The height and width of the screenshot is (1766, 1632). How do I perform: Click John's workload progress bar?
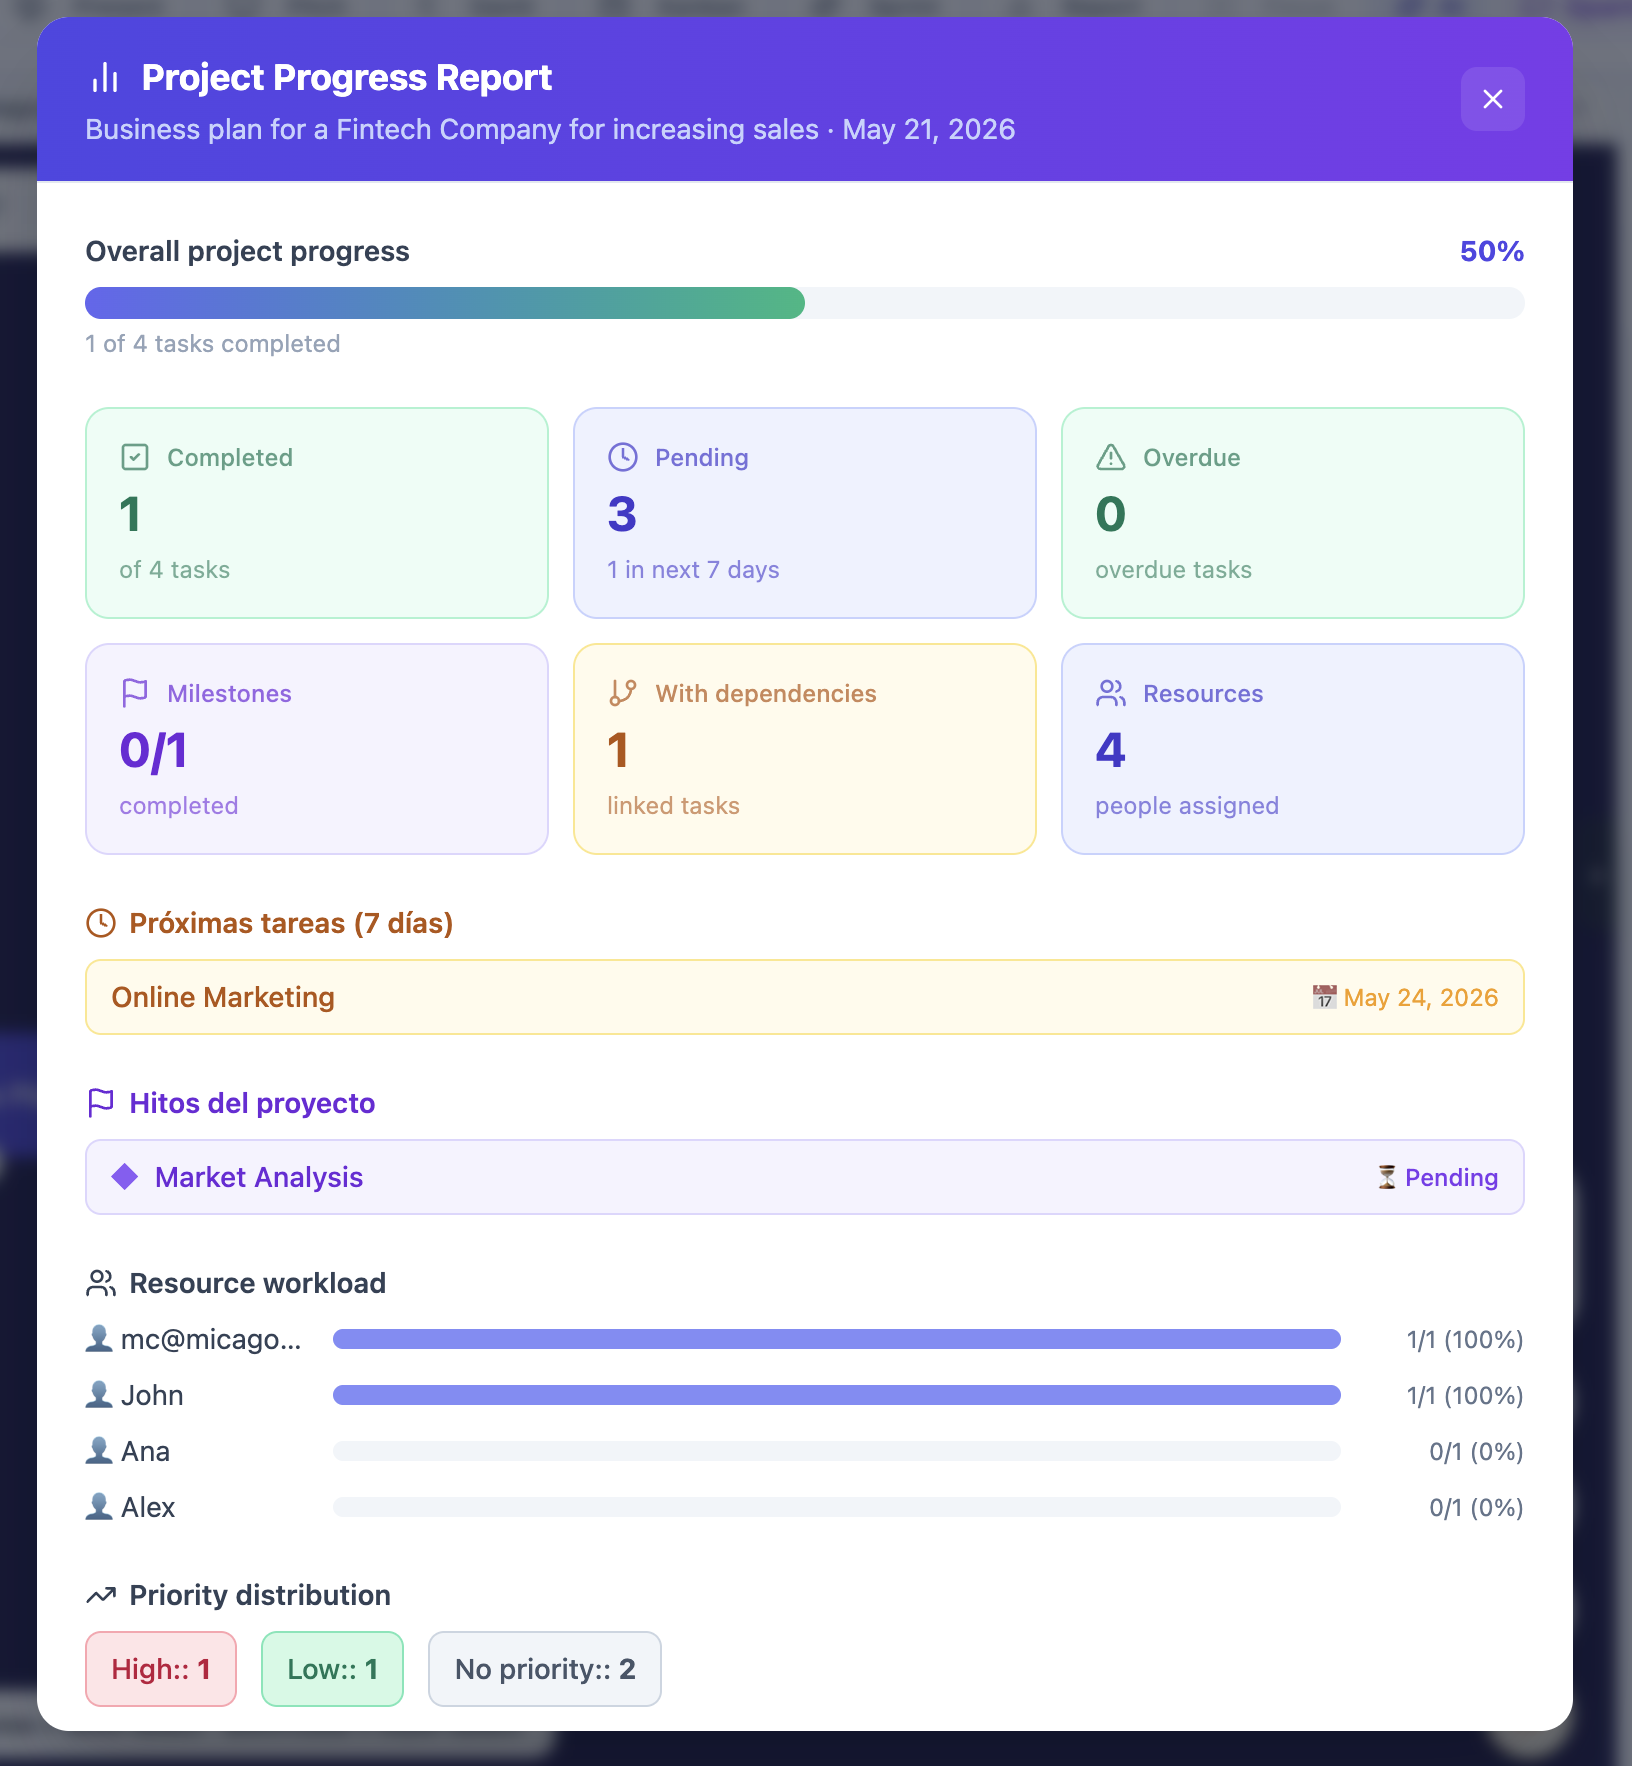pos(837,1395)
